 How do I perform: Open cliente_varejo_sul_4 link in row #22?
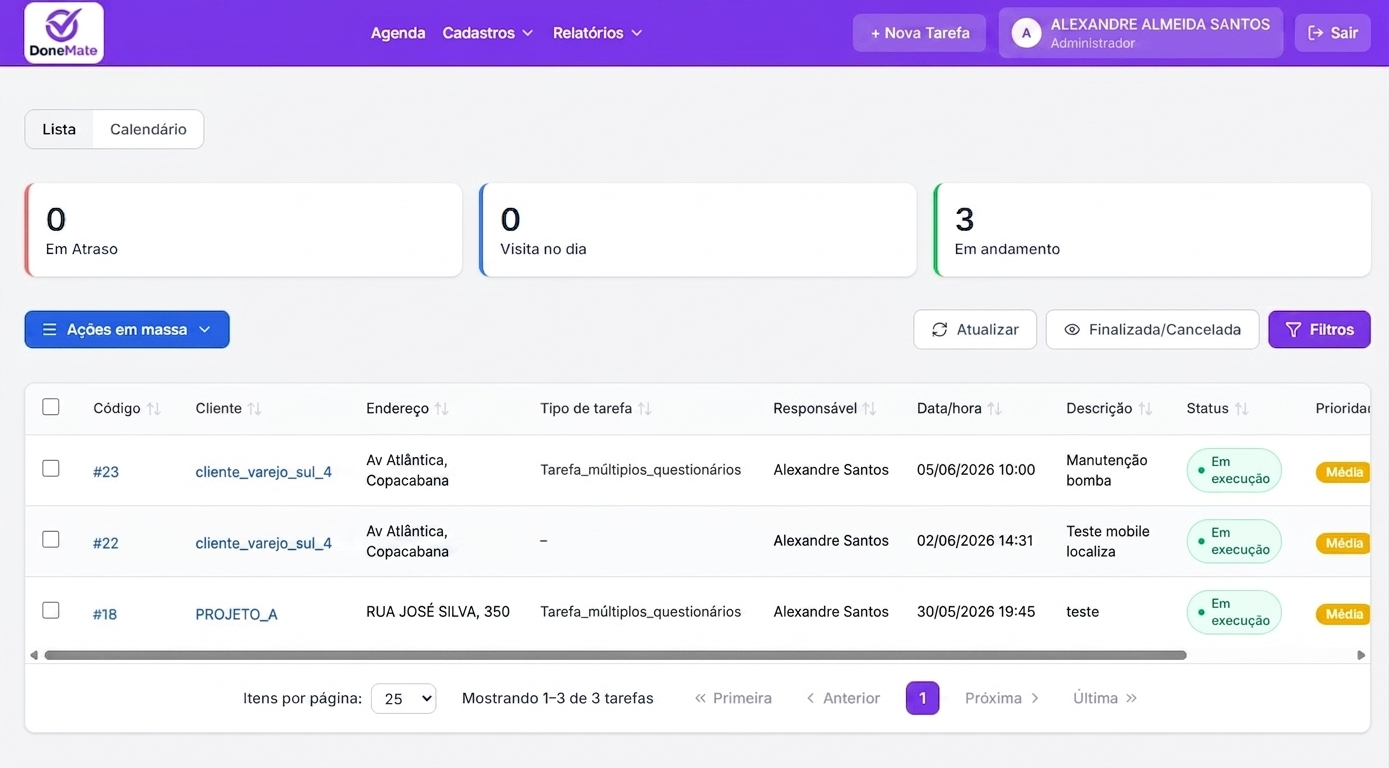[x=264, y=543]
